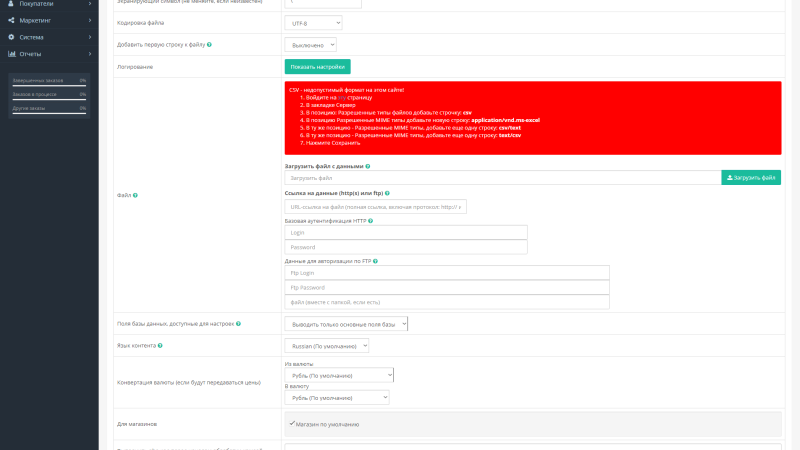
Task: Click help icon next to Файл label
Action: click(x=135, y=195)
